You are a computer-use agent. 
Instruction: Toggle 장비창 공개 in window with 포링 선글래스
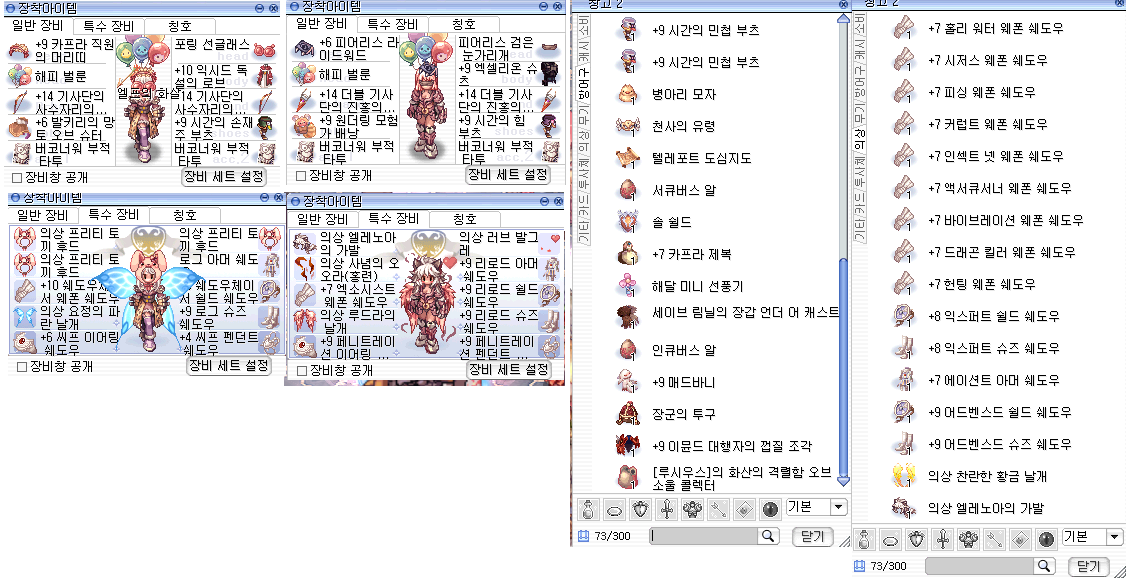(x=18, y=177)
